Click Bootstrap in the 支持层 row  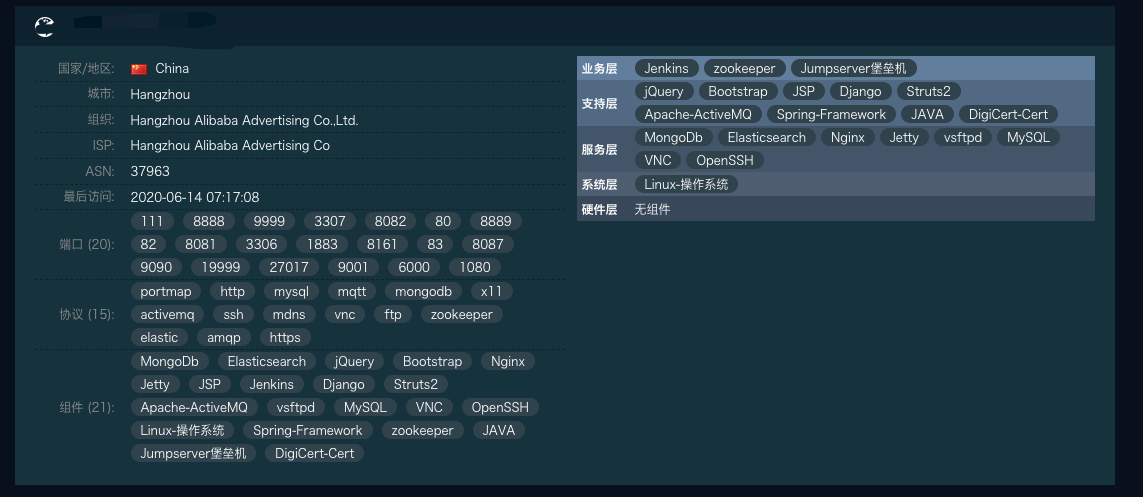(x=738, y=92)
